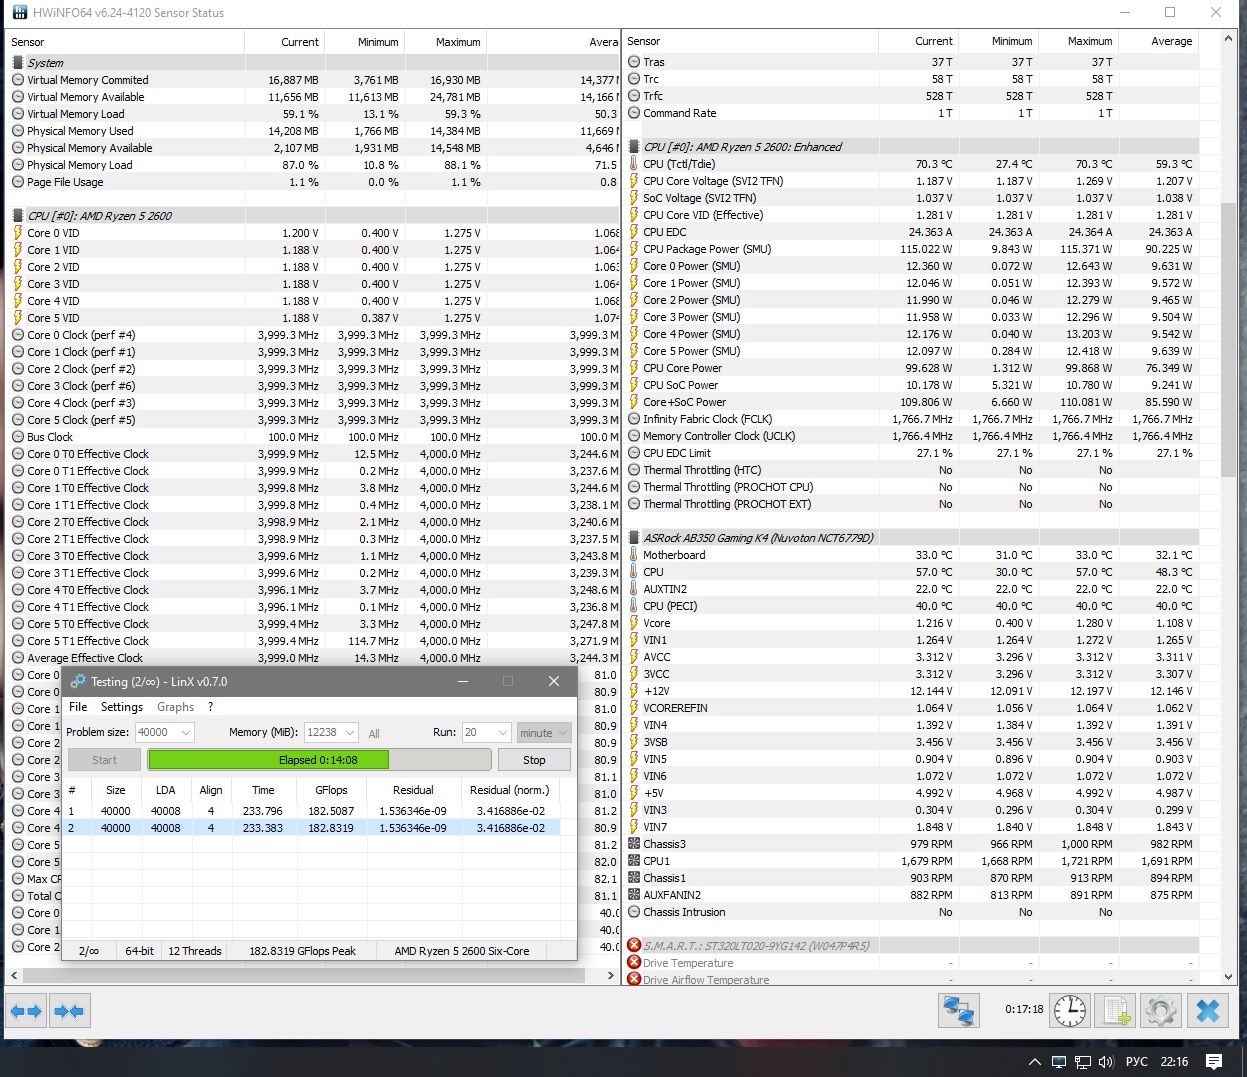
Task: Open the remote network monitoring icon
Action: click(958, 1010)
